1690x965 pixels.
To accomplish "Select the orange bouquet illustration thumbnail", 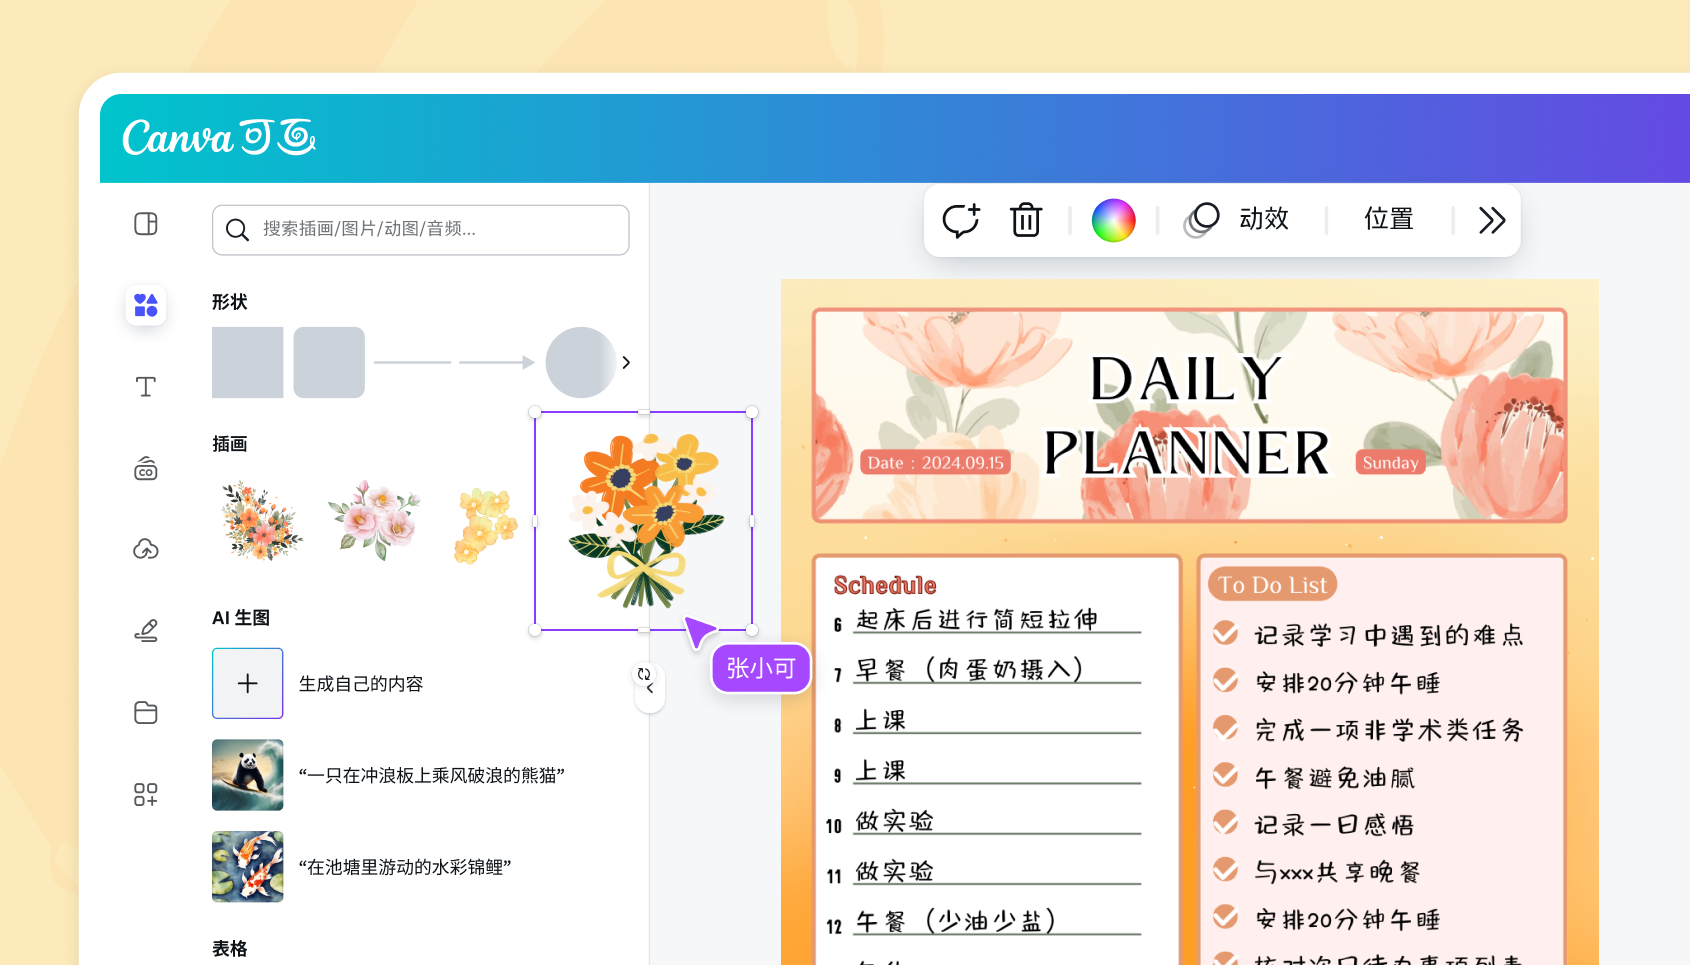I will tap(262, 521).
